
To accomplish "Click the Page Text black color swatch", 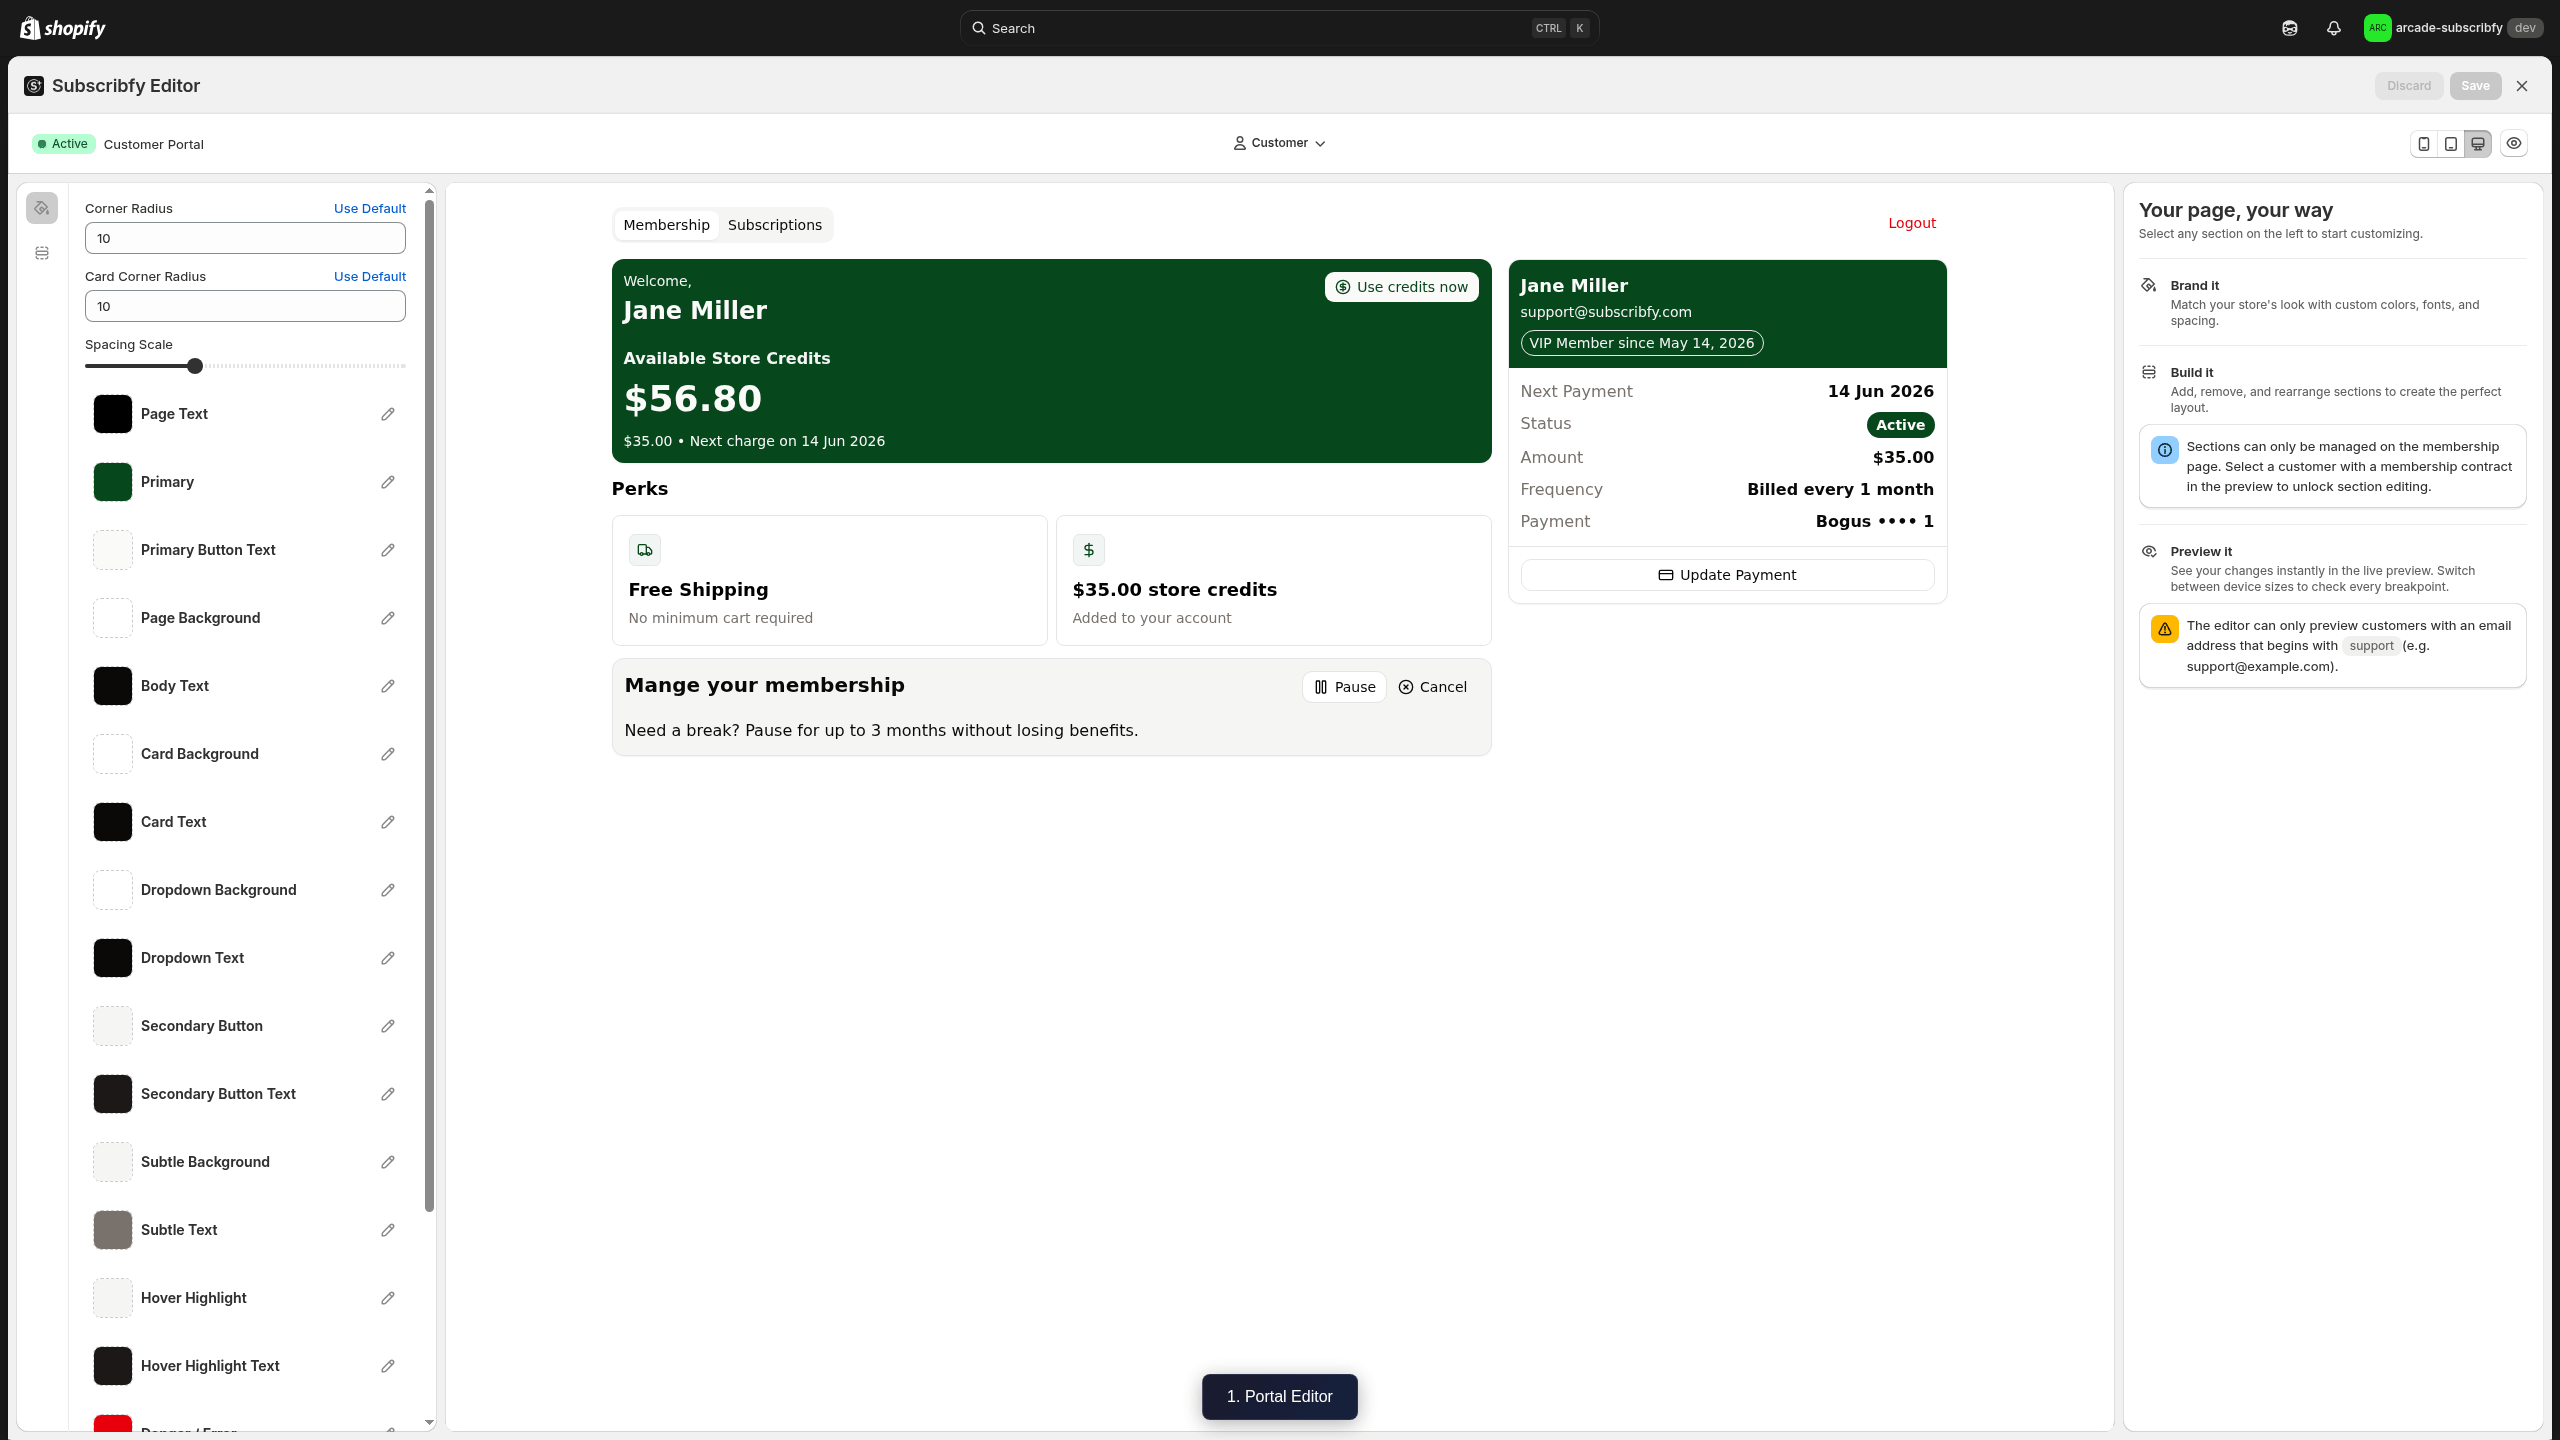I will point(113,414).
